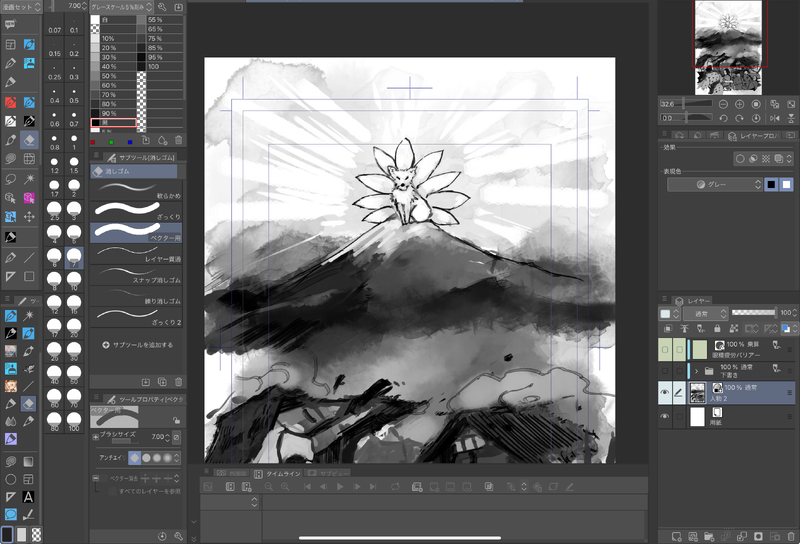Viewport: 800px width, 544px height.
Task: Create new layer folder icon
Action: click(709, 536)
